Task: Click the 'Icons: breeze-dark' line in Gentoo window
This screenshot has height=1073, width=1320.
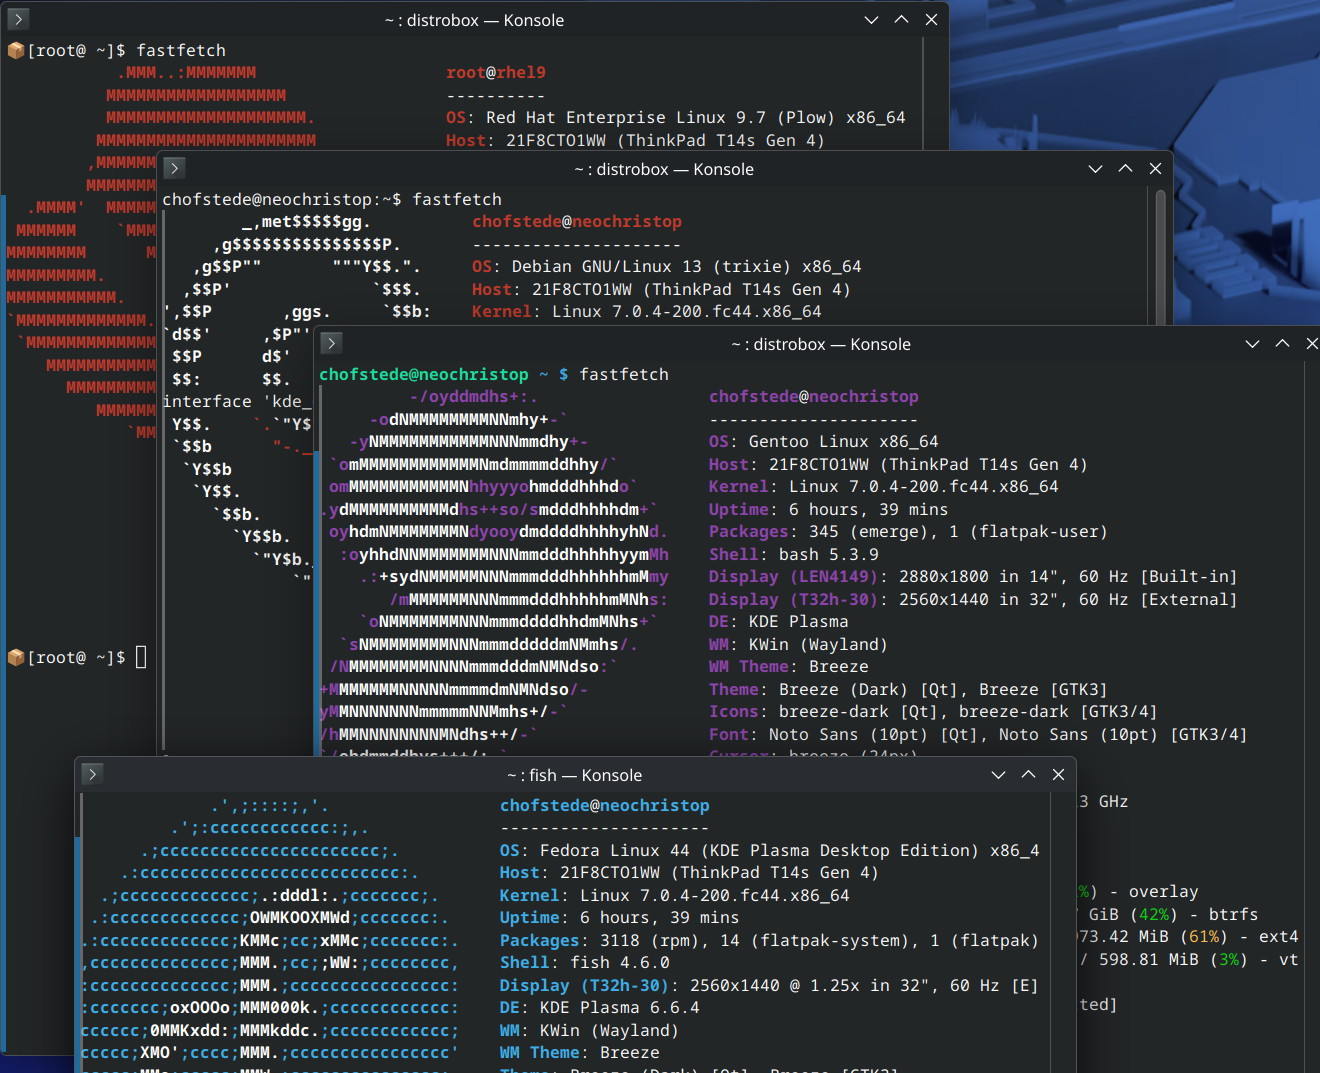Action: pyautogui.click(x=934, y=711)
